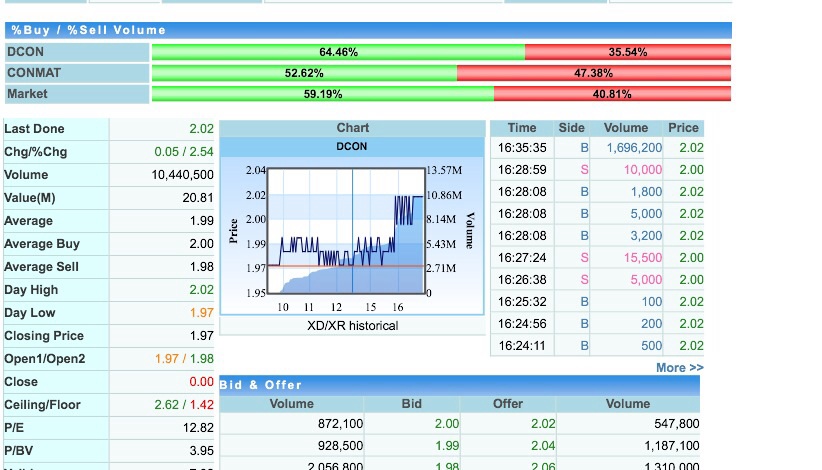Image resolution: width=822 pixels, height=470 pixels.
Task: Select Market sell bar 40.81%
Action: tap(612, 94)
